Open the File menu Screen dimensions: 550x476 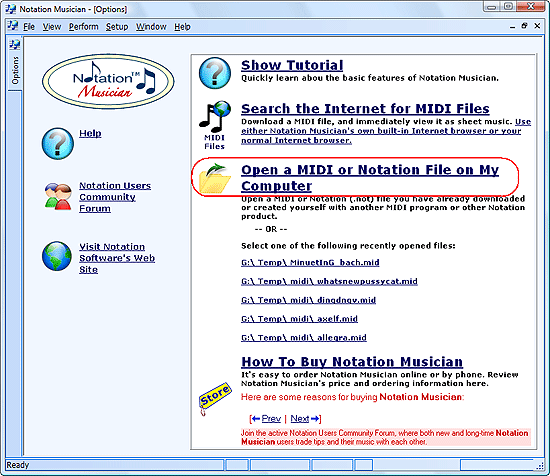(x=29, y=27)
